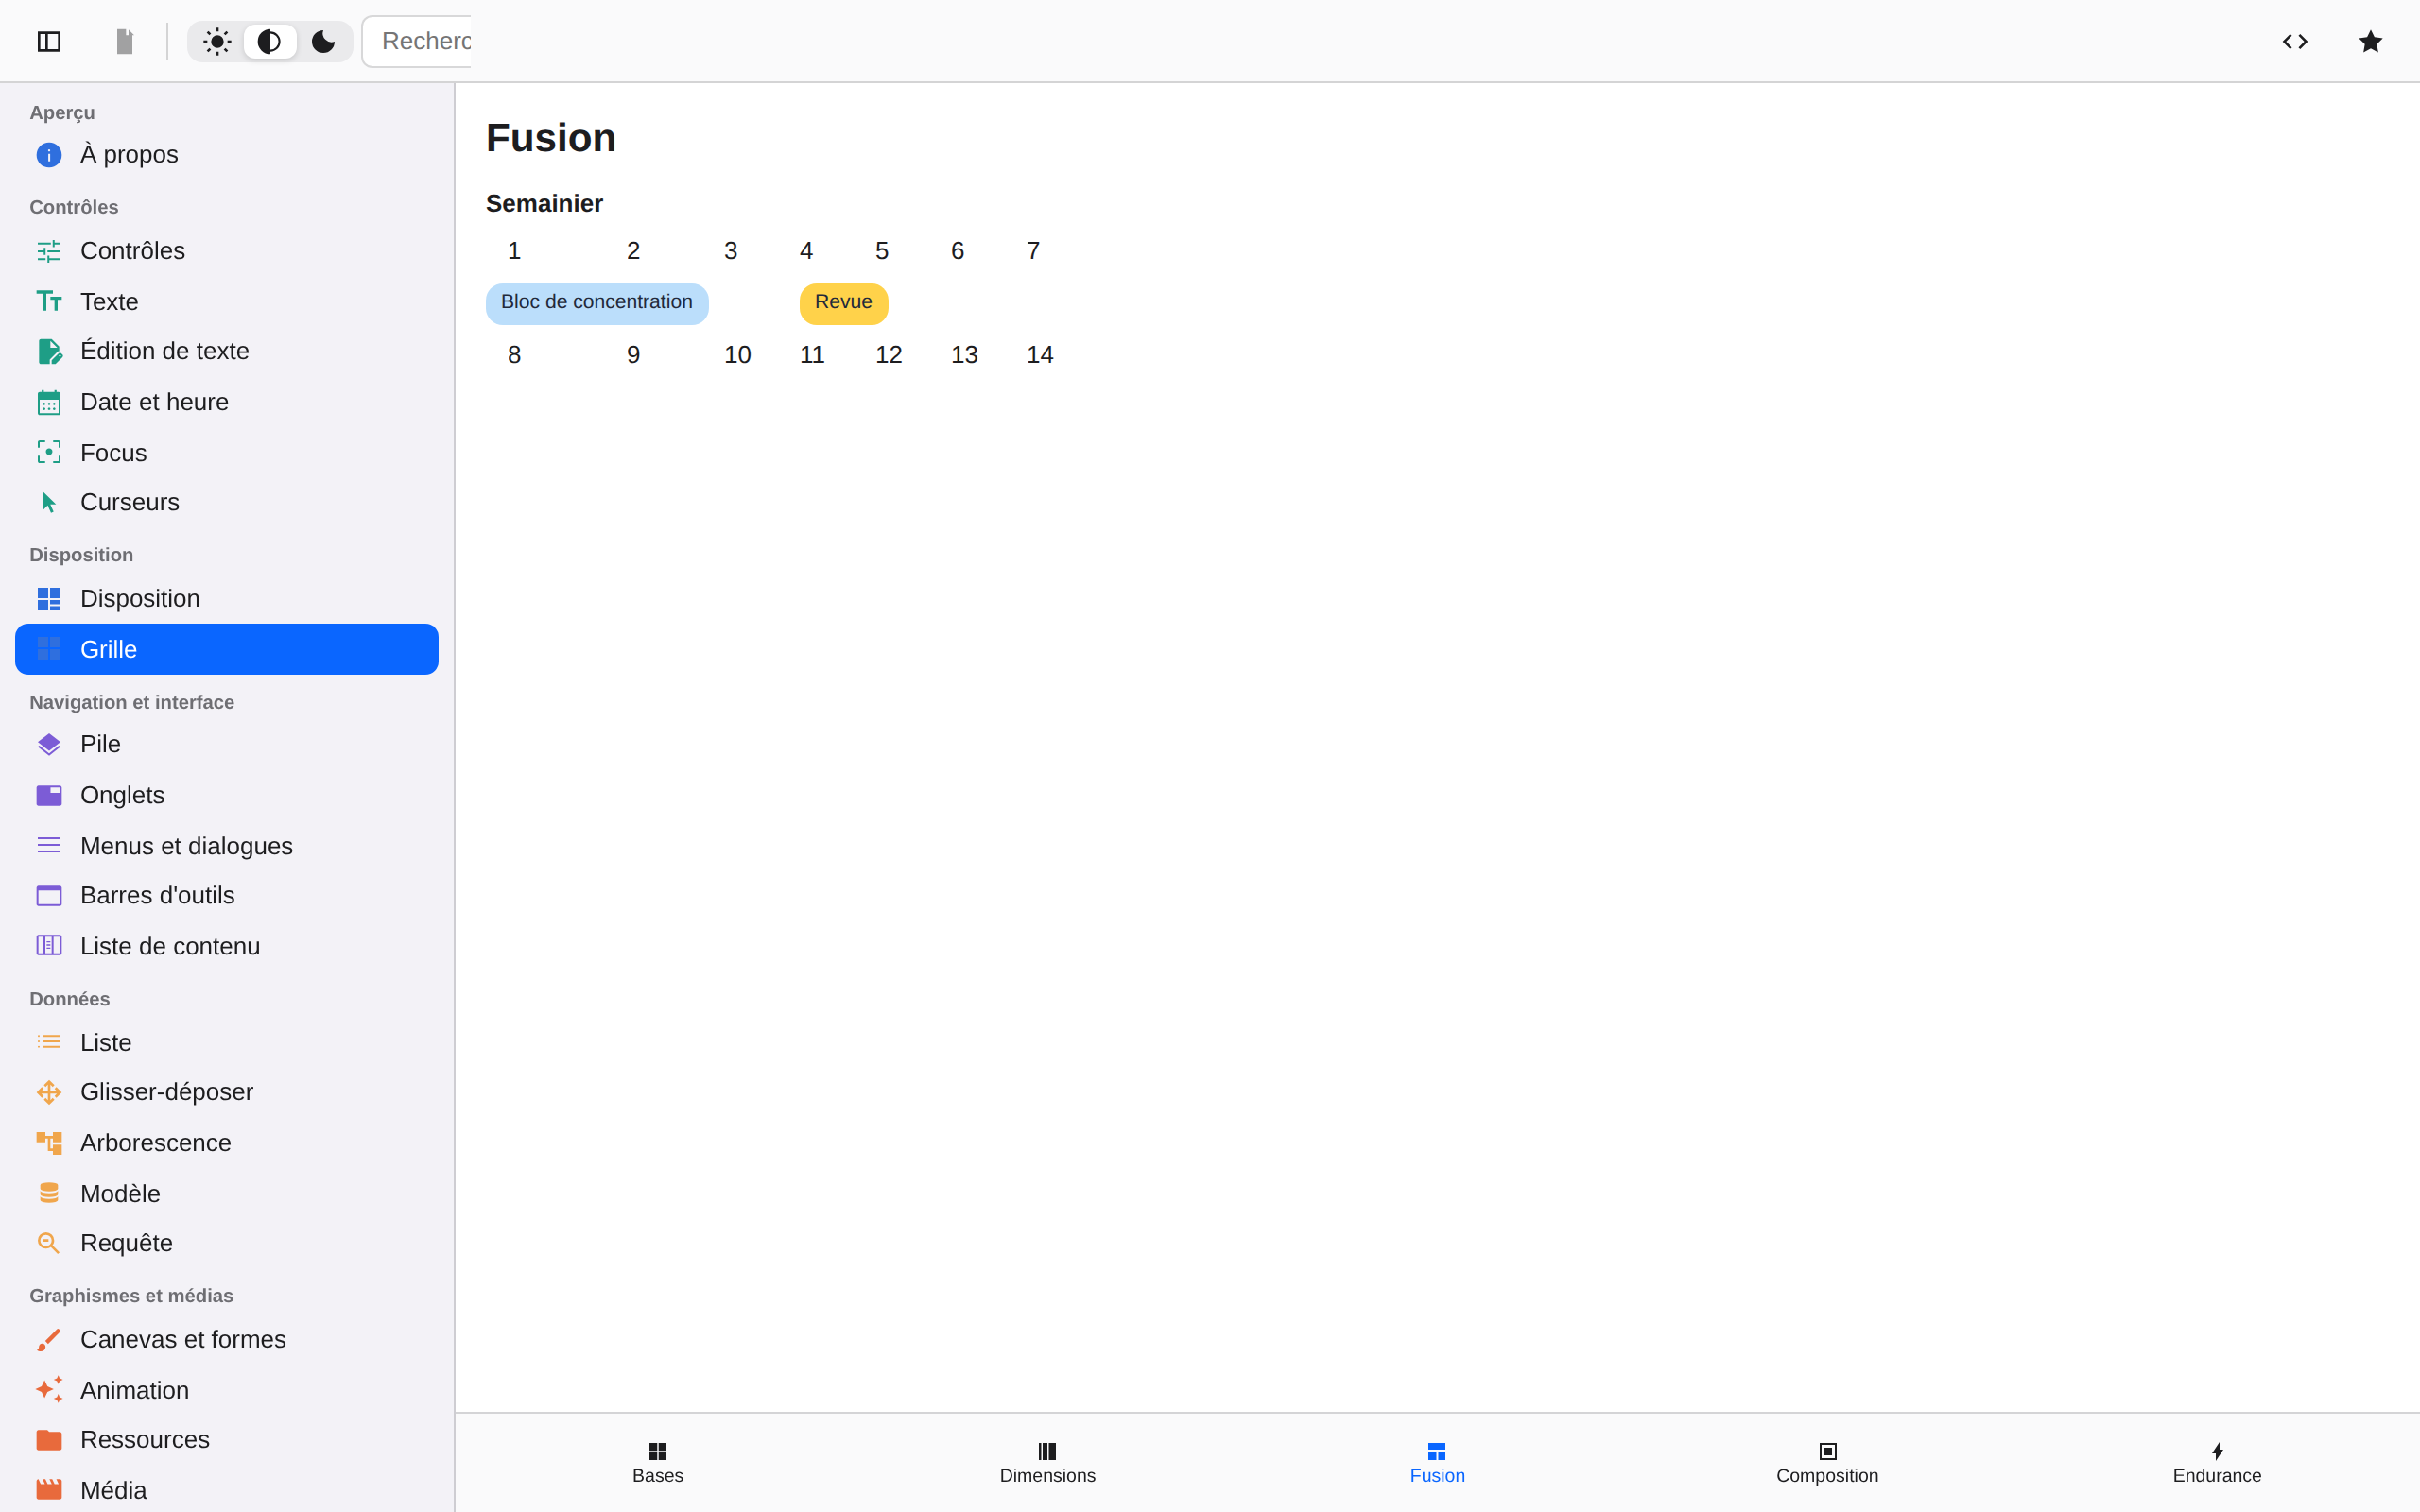
Task: Click the Requête search icon
Action: click(x=49, y=1243)
